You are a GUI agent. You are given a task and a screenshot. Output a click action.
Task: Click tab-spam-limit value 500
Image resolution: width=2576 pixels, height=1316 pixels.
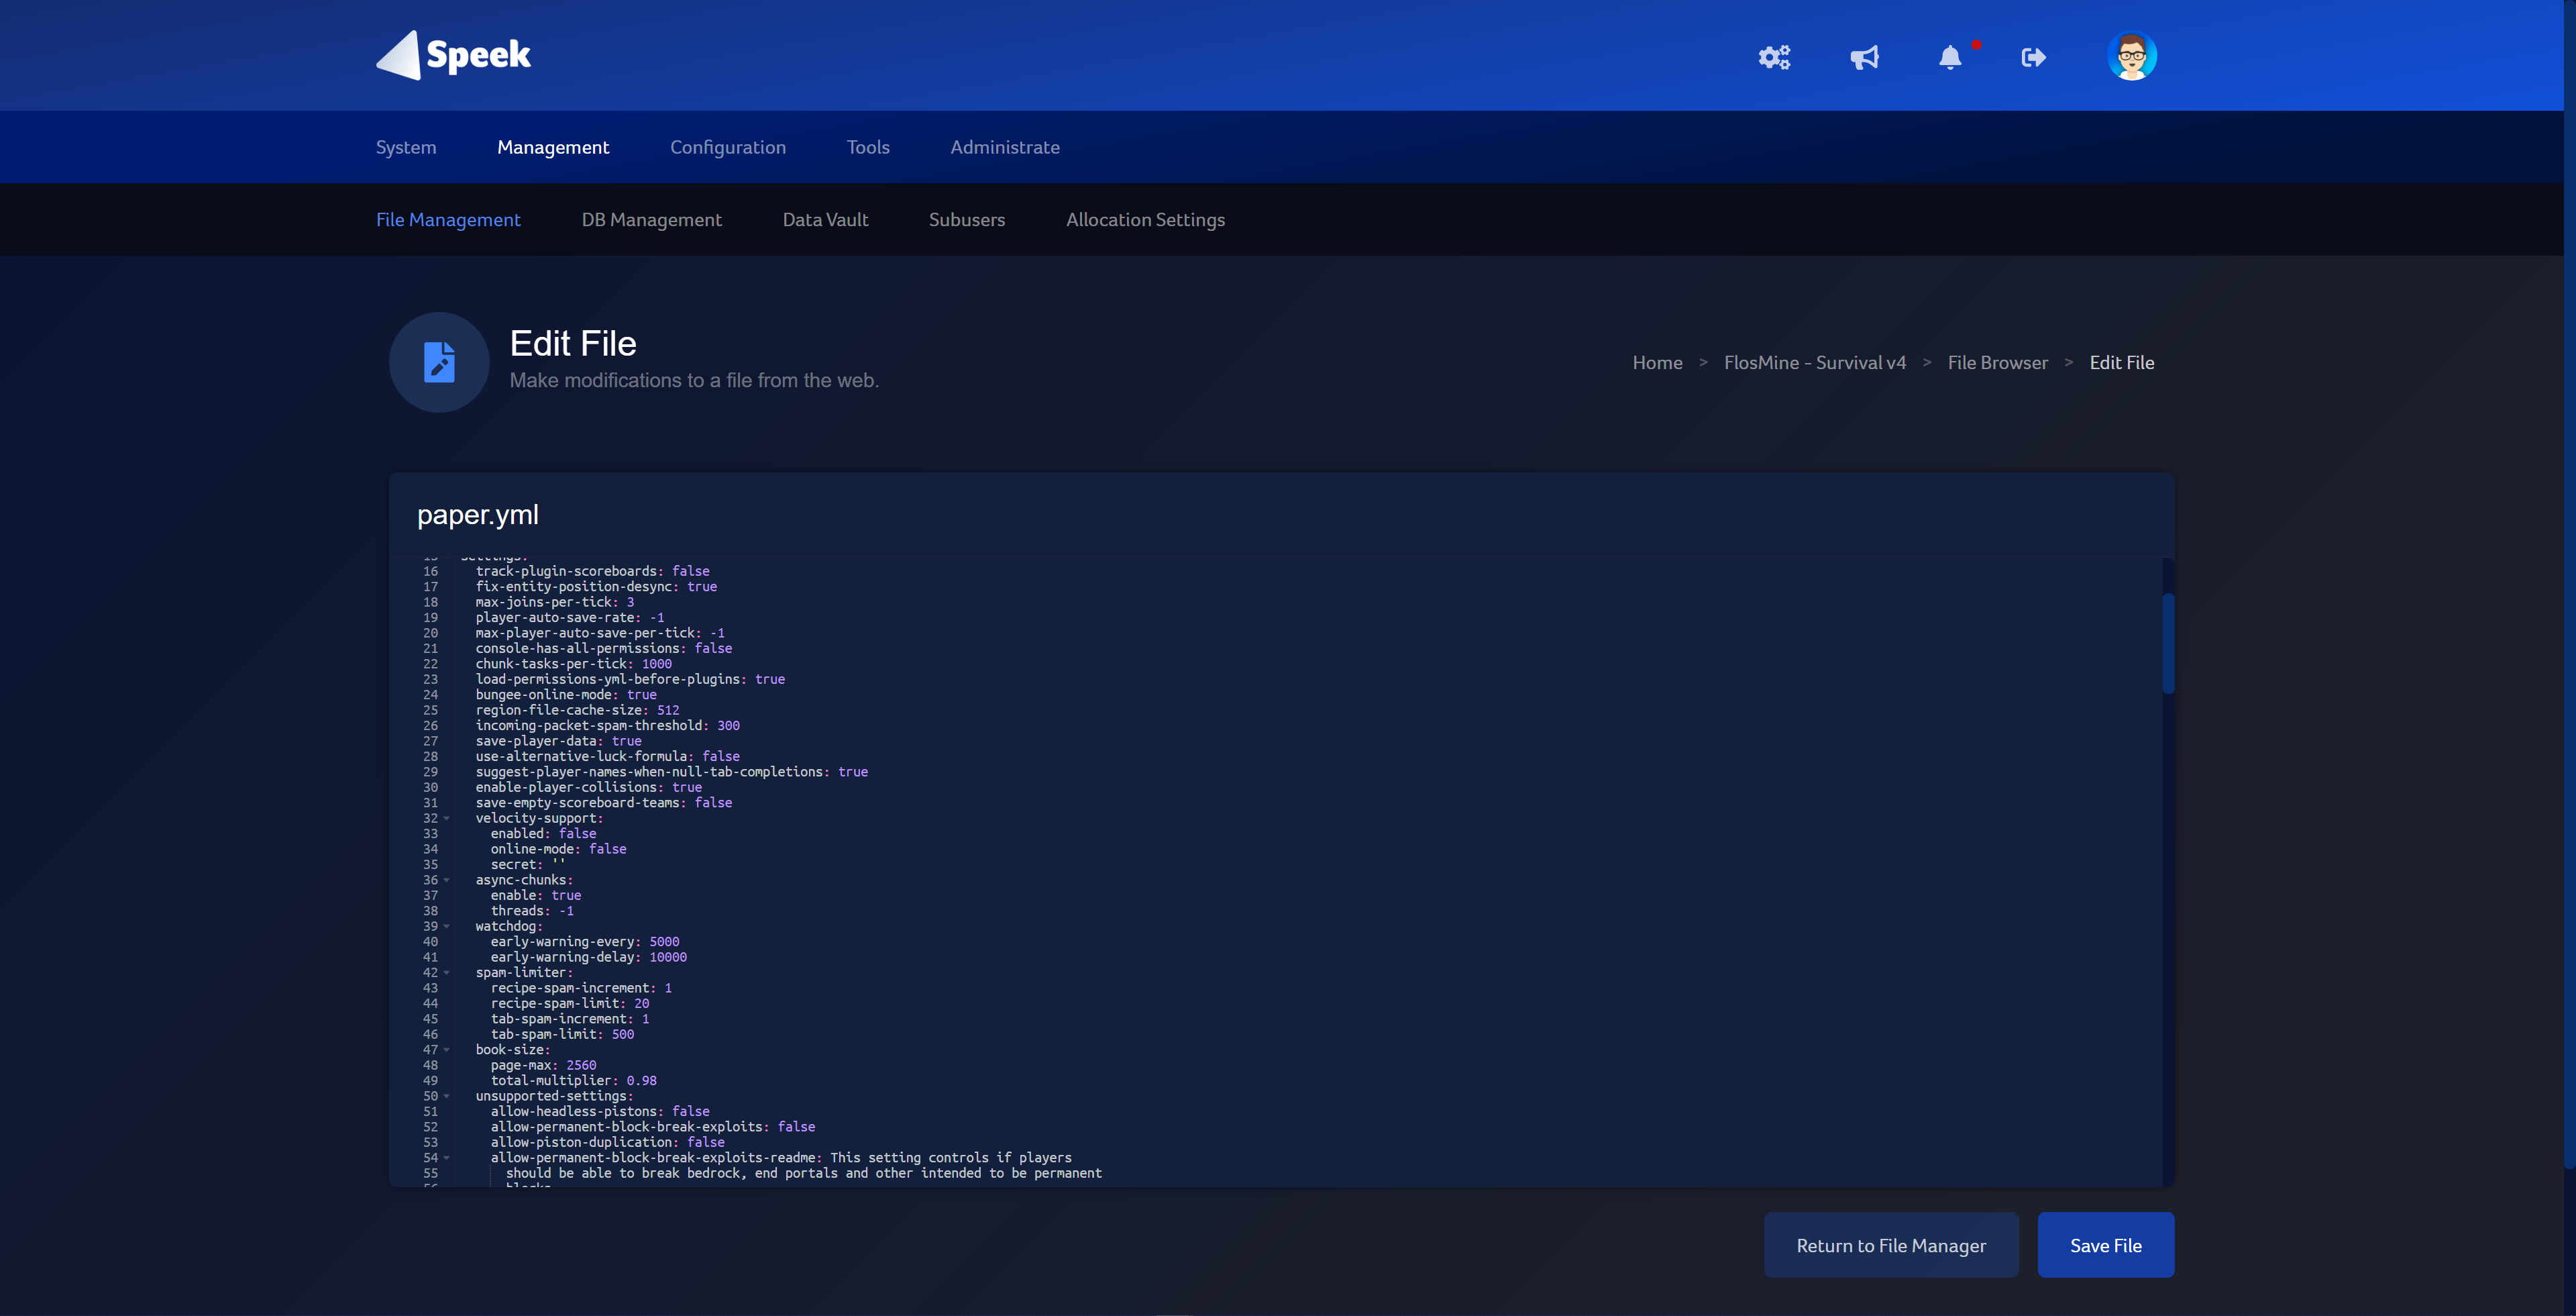coord(623,1034)
